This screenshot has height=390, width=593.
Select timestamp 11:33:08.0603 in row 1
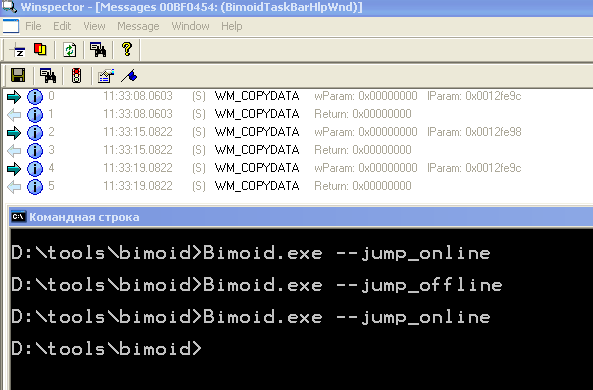138,114
